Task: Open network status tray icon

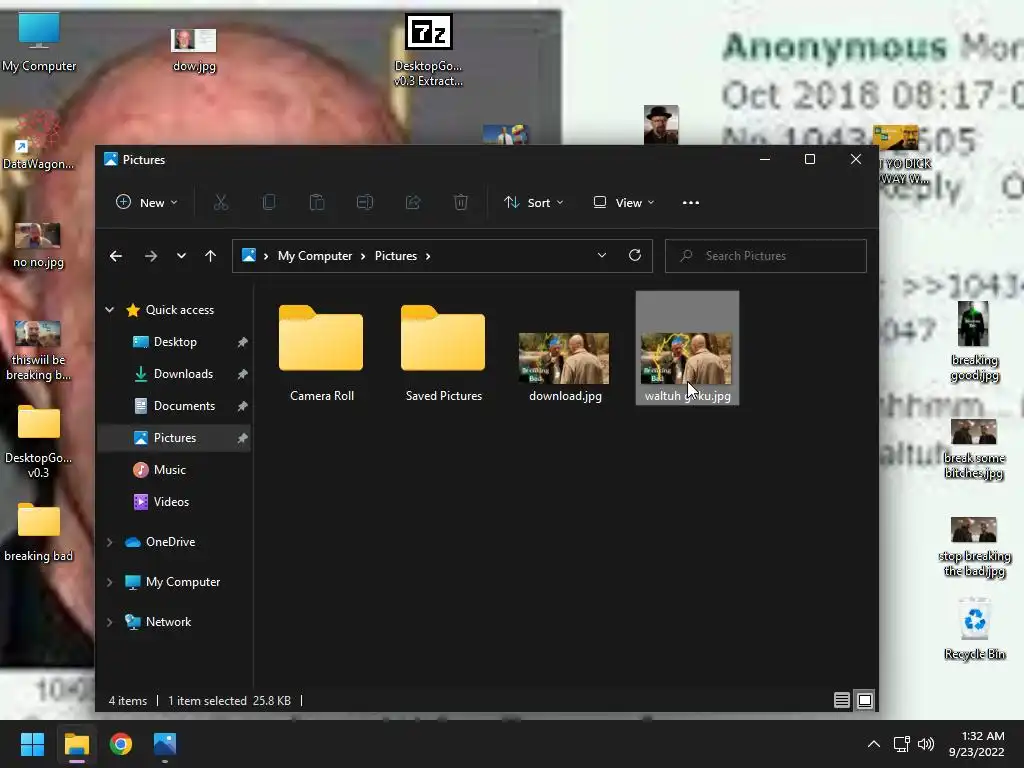Action: point(901,744)
